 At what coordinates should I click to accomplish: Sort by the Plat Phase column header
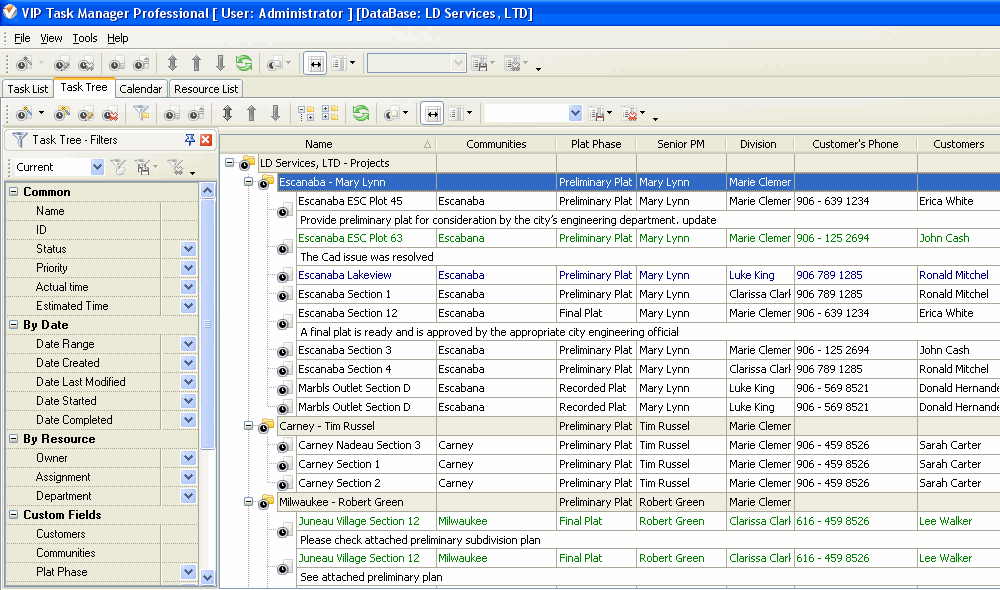pos(596,144)
